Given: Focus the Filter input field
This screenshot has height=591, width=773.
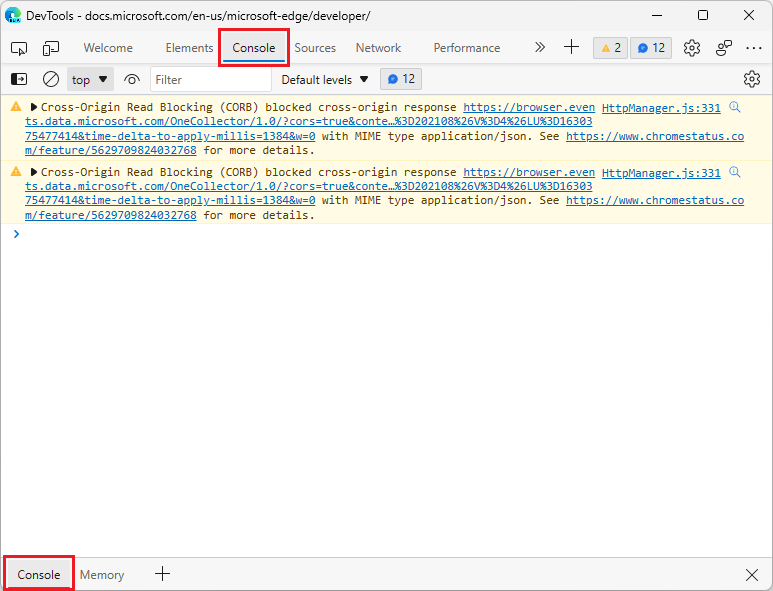Looking at the screenshot, I should [x=211, y=79].
